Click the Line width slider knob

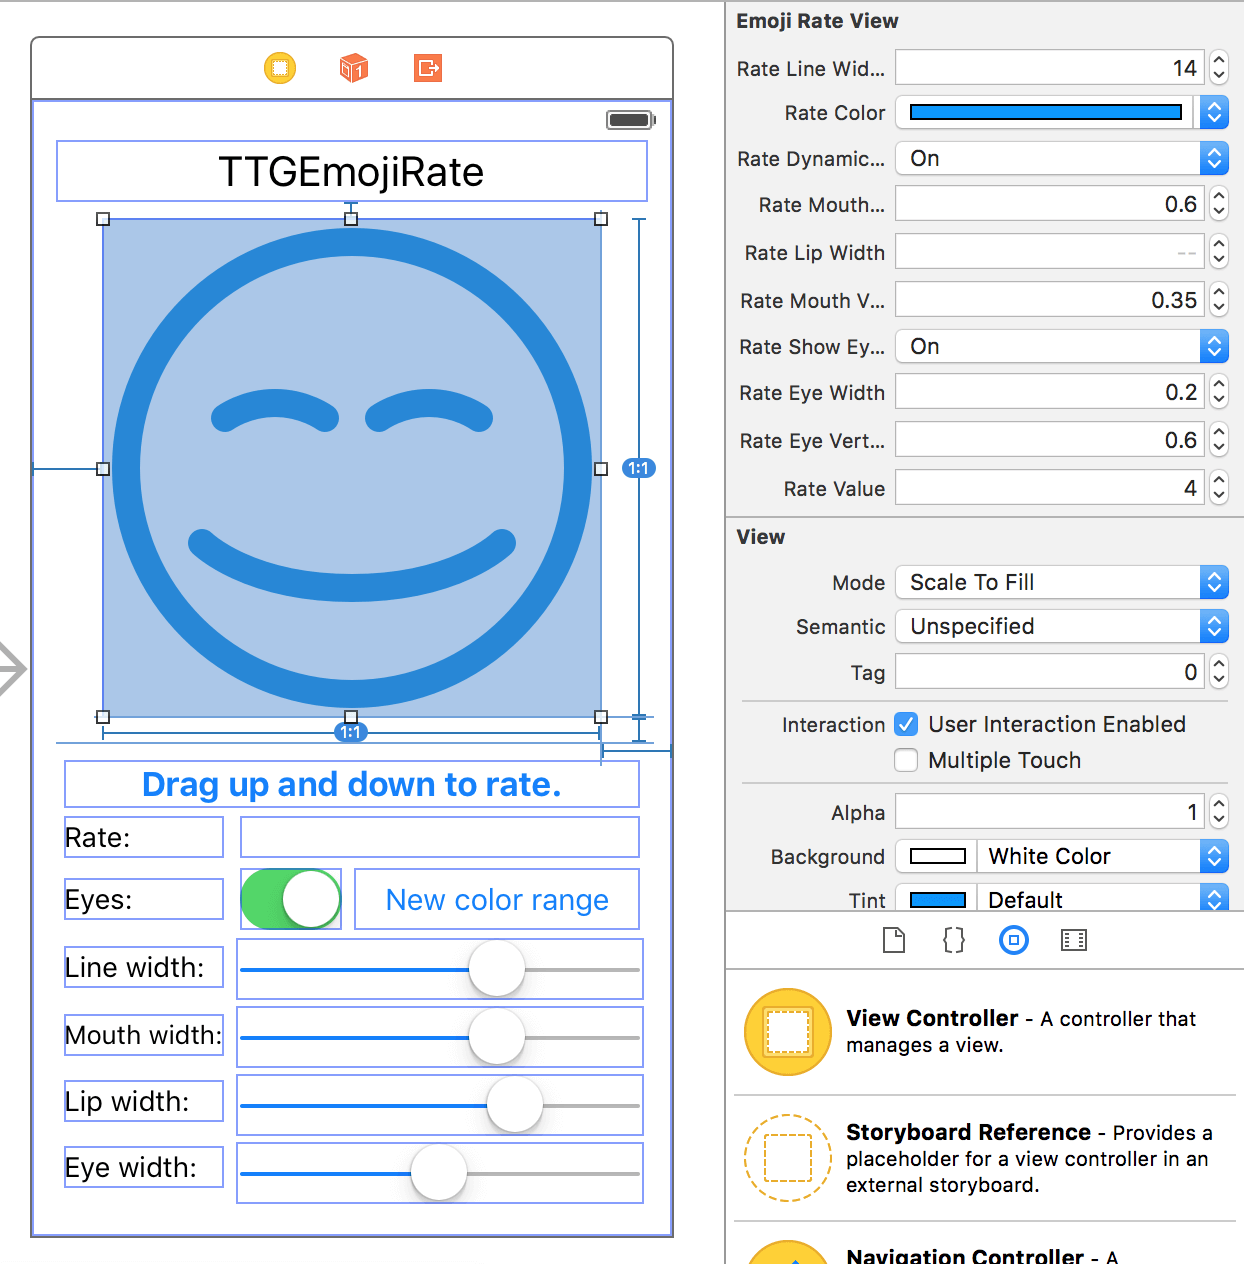[497, 969]
